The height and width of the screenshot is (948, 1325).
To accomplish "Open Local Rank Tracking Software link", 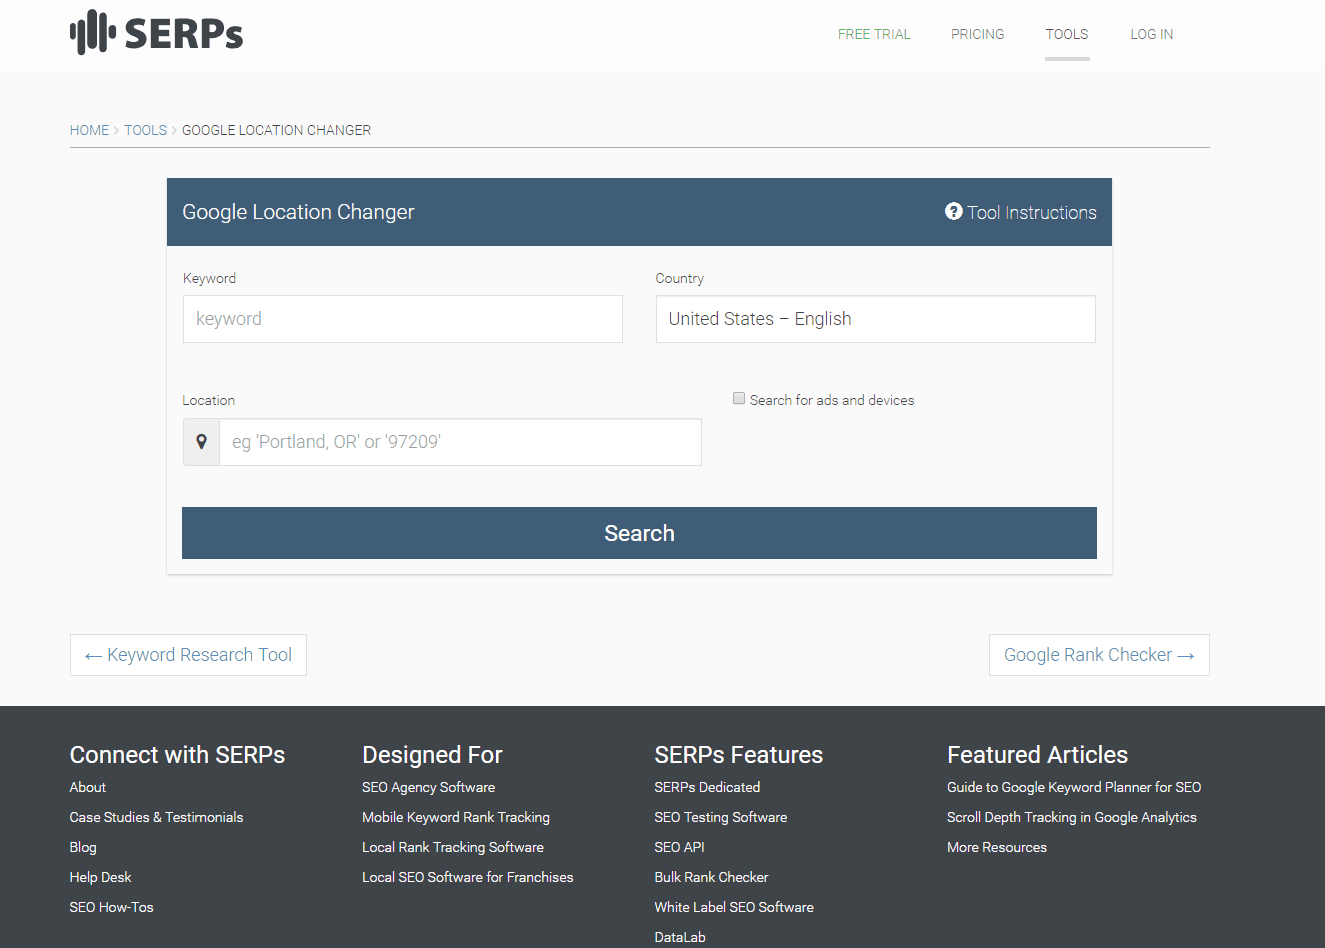I will point(453,847).
